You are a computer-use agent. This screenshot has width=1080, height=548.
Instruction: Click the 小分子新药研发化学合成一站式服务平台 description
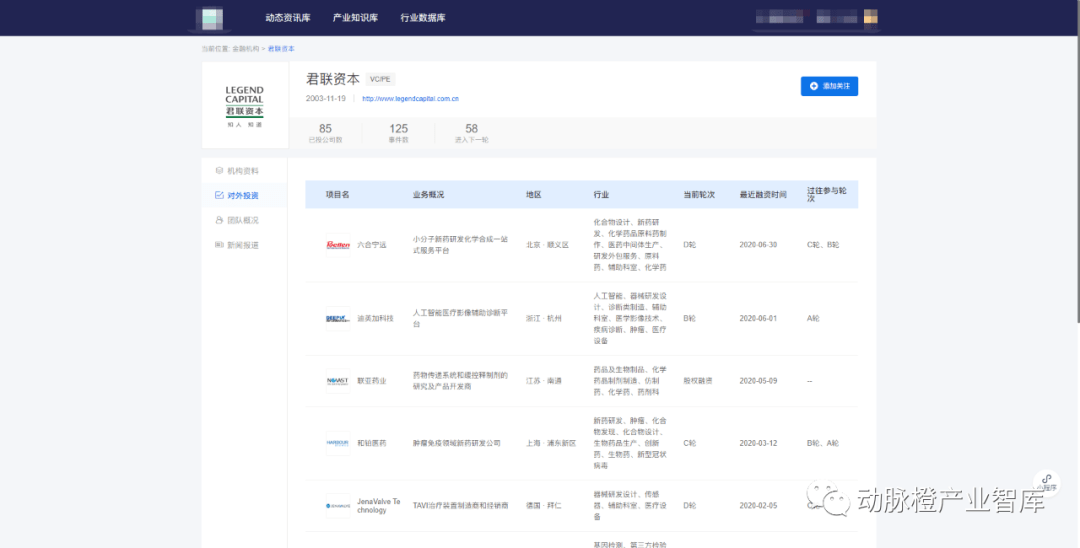click(460, 245)
